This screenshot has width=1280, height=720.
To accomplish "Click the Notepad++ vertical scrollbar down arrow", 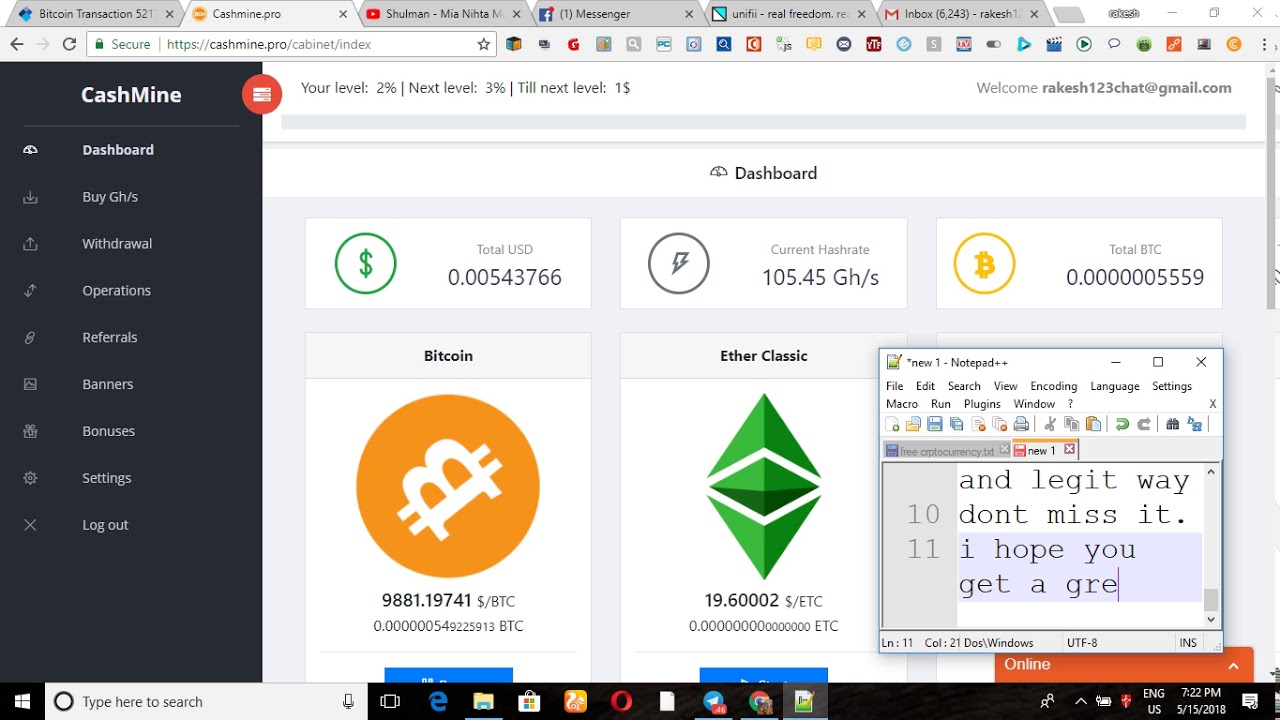I will pyautogui.click(x=1211, y=620).
